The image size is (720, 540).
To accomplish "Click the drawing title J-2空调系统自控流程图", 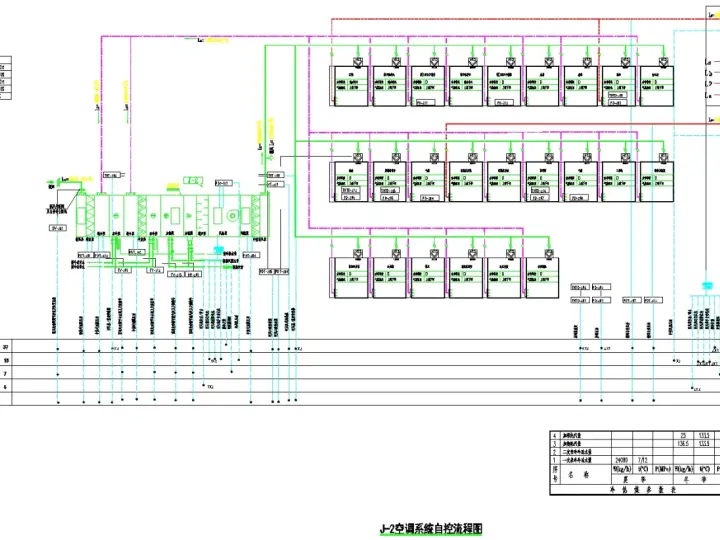I will point(431,529).
